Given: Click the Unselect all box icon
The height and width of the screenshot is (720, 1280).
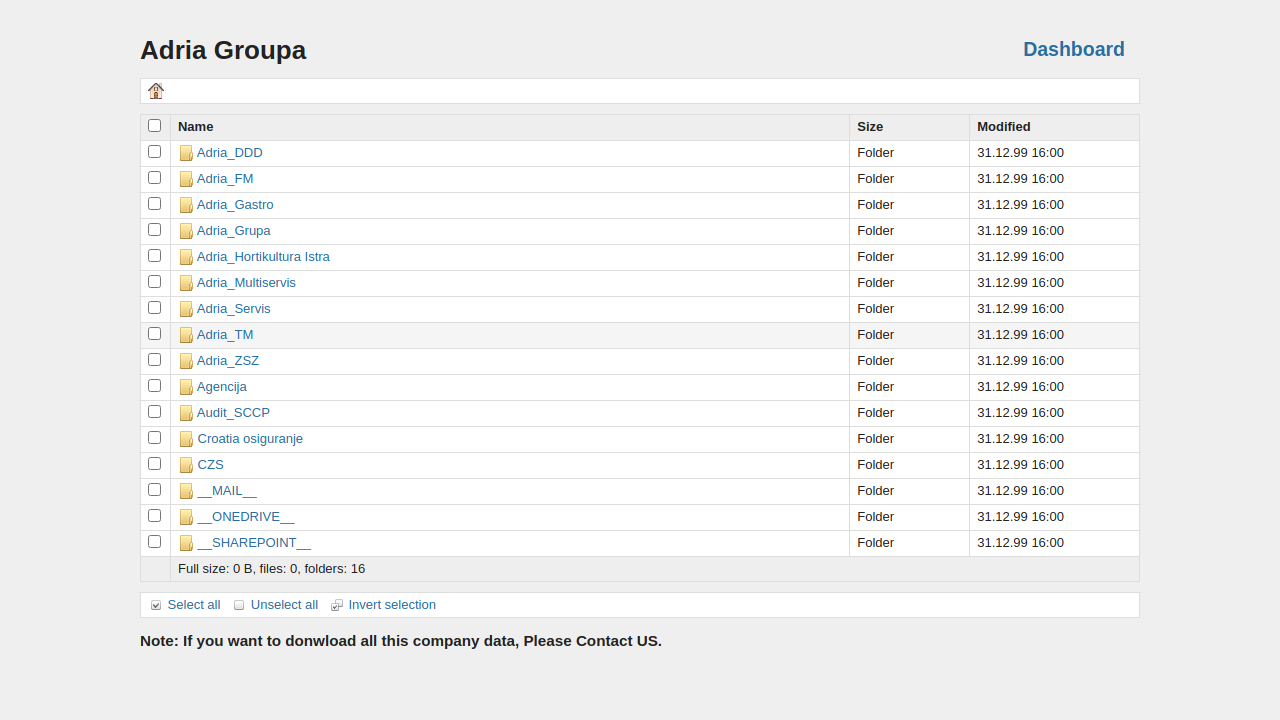Looking at the screenshot, I should [239, 605].
